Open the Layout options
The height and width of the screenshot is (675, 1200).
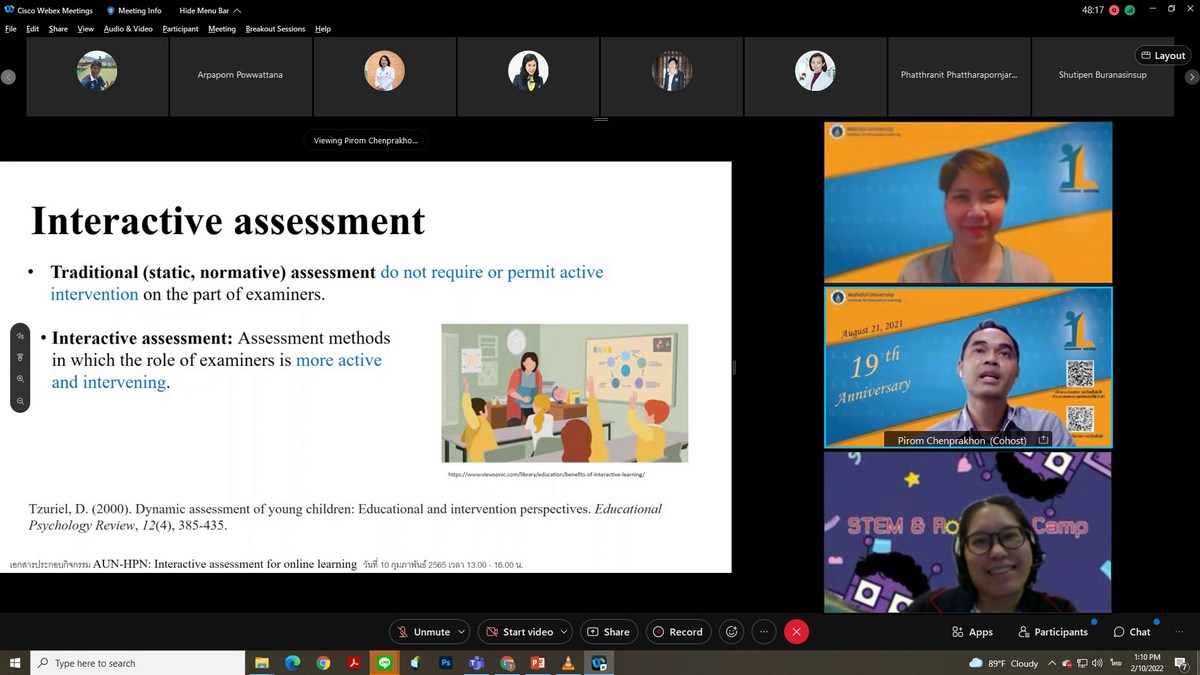click(1162, 56)
